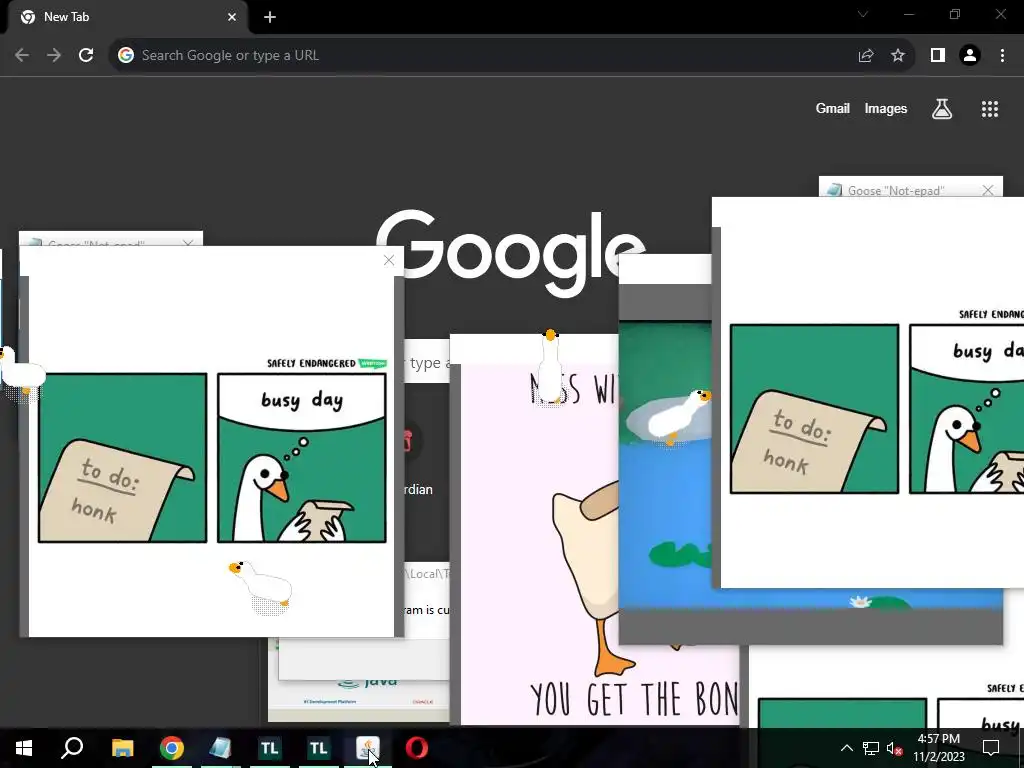This screenshot has width=1024, height=768.
Task: Click the SAFELY ENDANGERED label in left comic
Action: pyautogui.click(x=311, y=363)
